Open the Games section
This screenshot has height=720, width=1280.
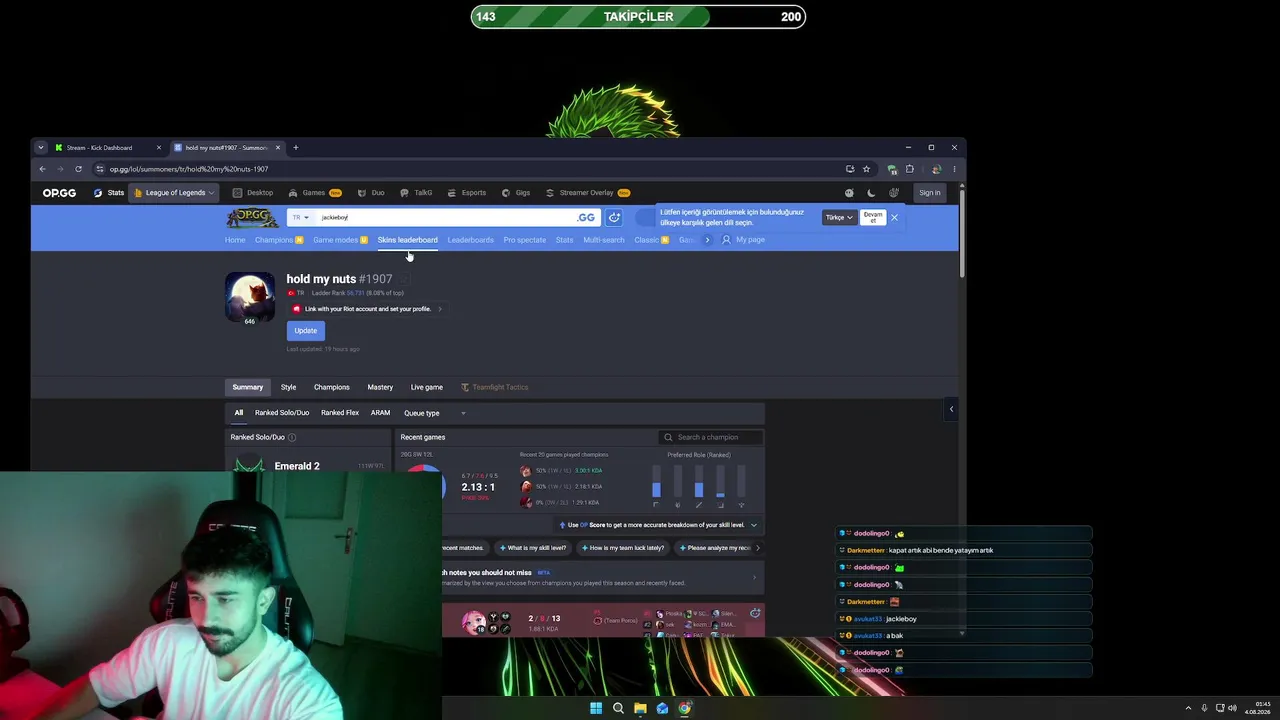314,193
